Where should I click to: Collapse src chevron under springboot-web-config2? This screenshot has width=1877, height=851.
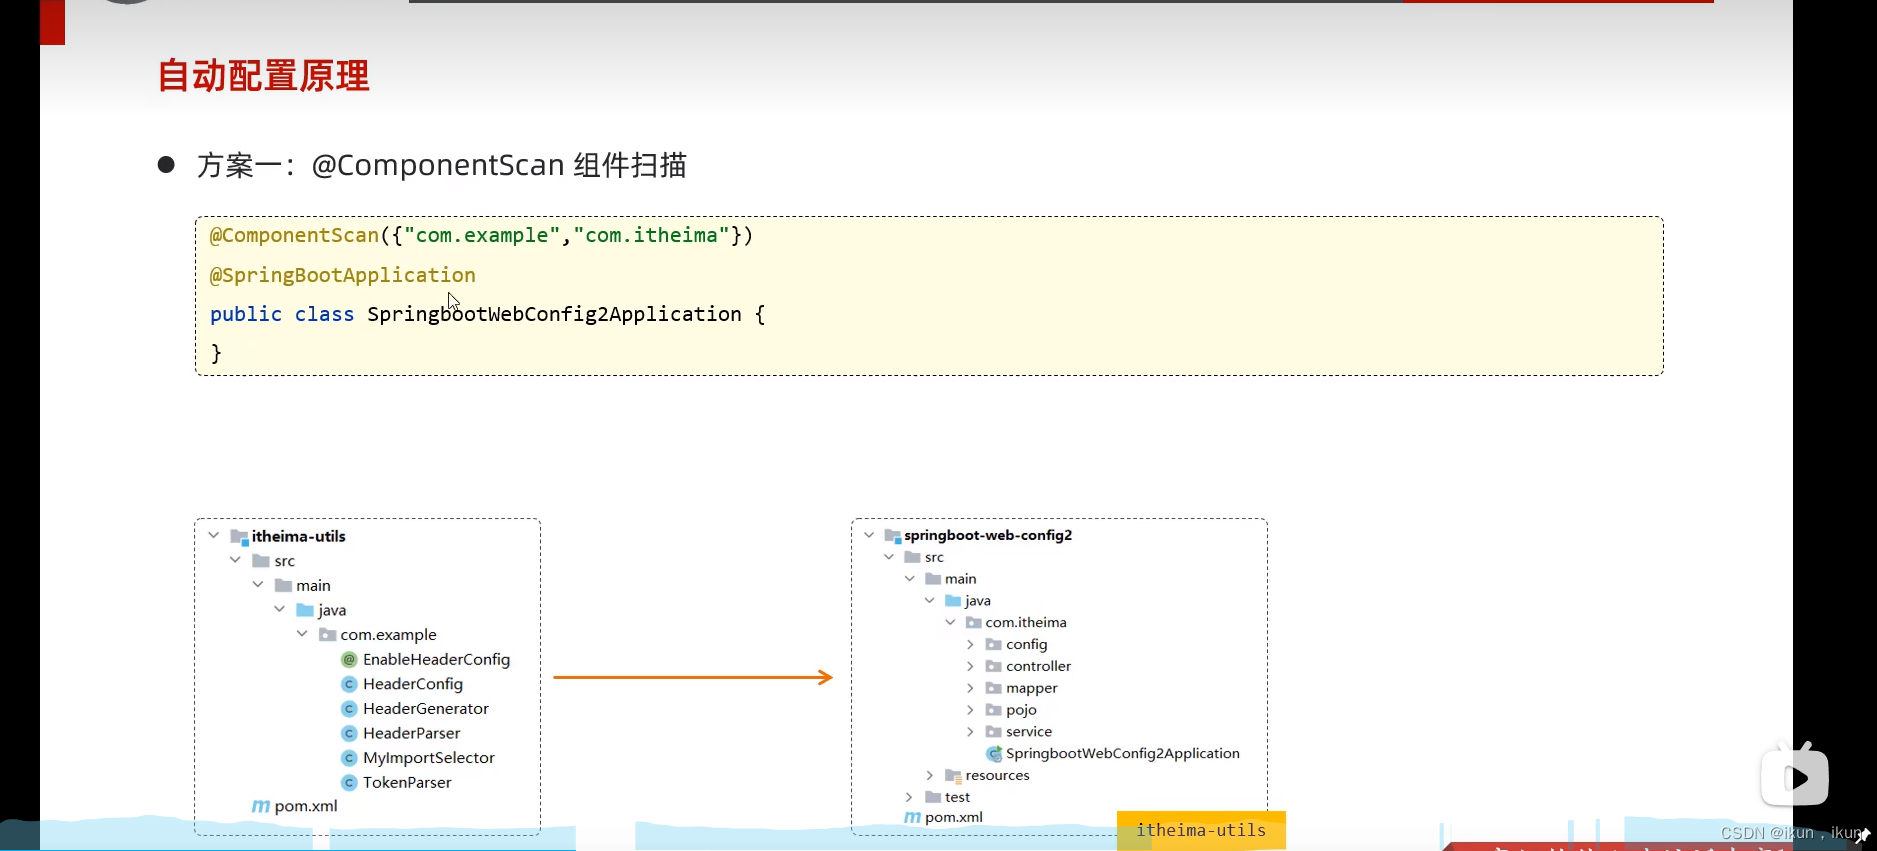889,557
